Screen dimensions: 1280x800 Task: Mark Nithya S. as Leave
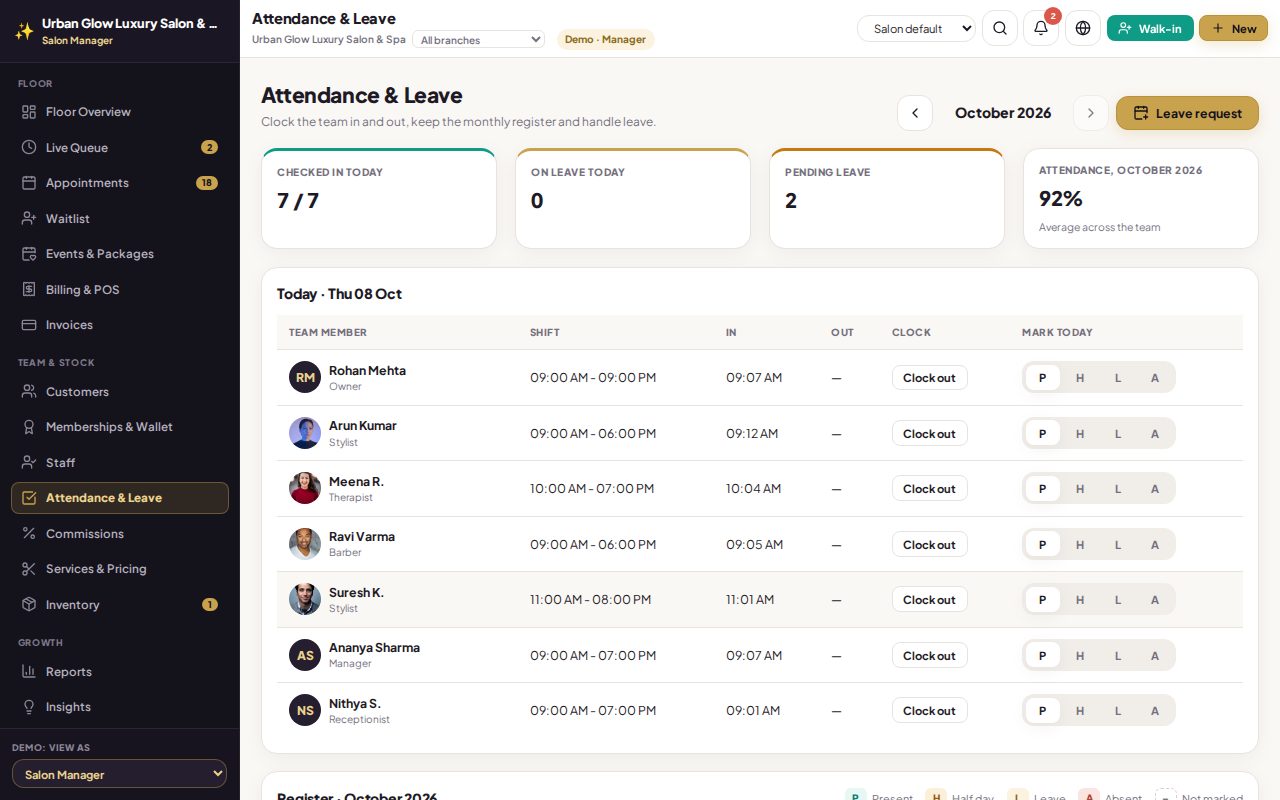pos(1118,711)
